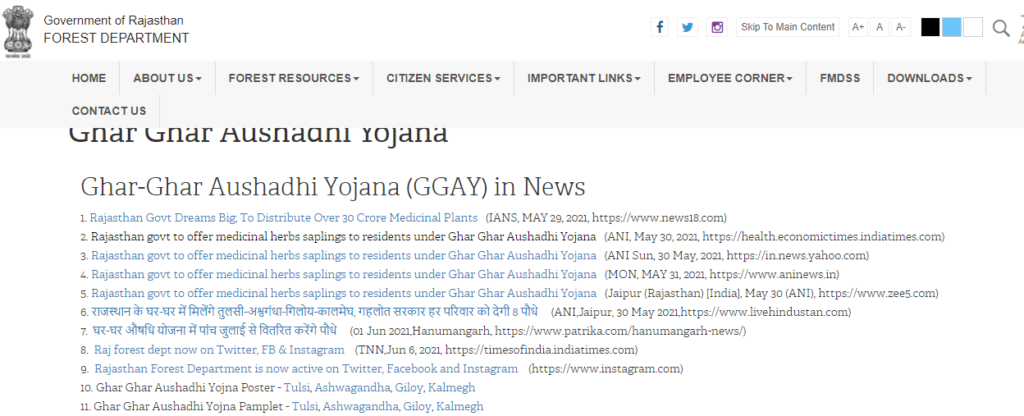Expand the EMPLOYEE CORNER dropdown menu
The width and height of the screenshot is (1024, 416).
pyautogui.click(x=730, y=78)
